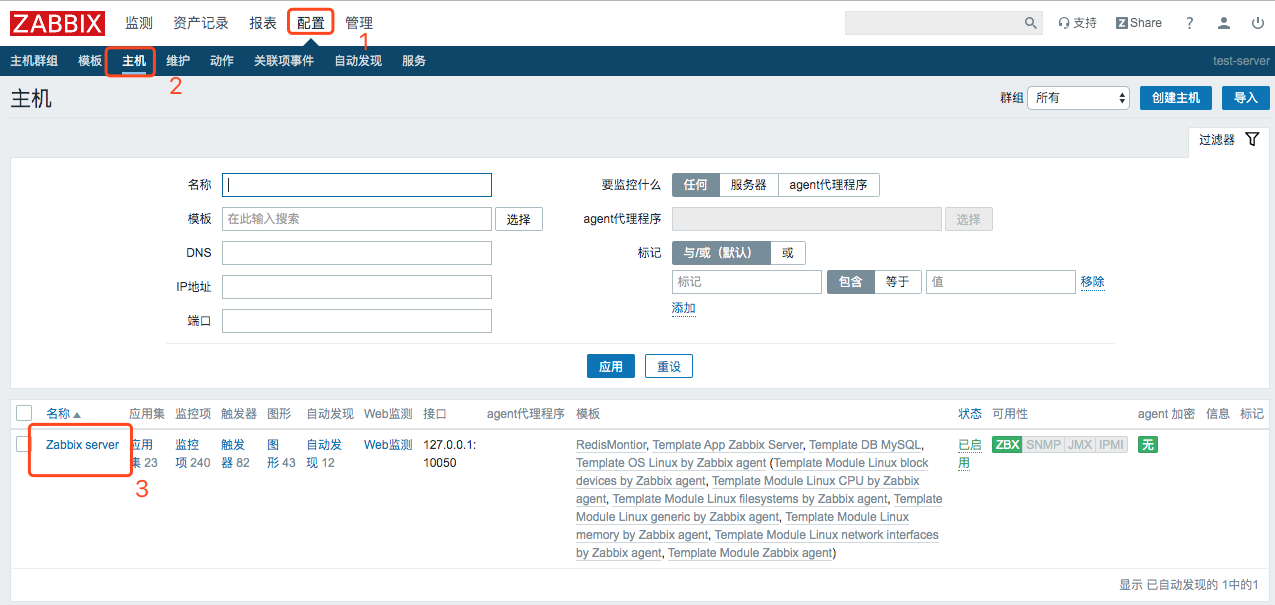Open the 支持 support link
1275x605 pixels.
pyautogui.click(x=1077, y=23)
